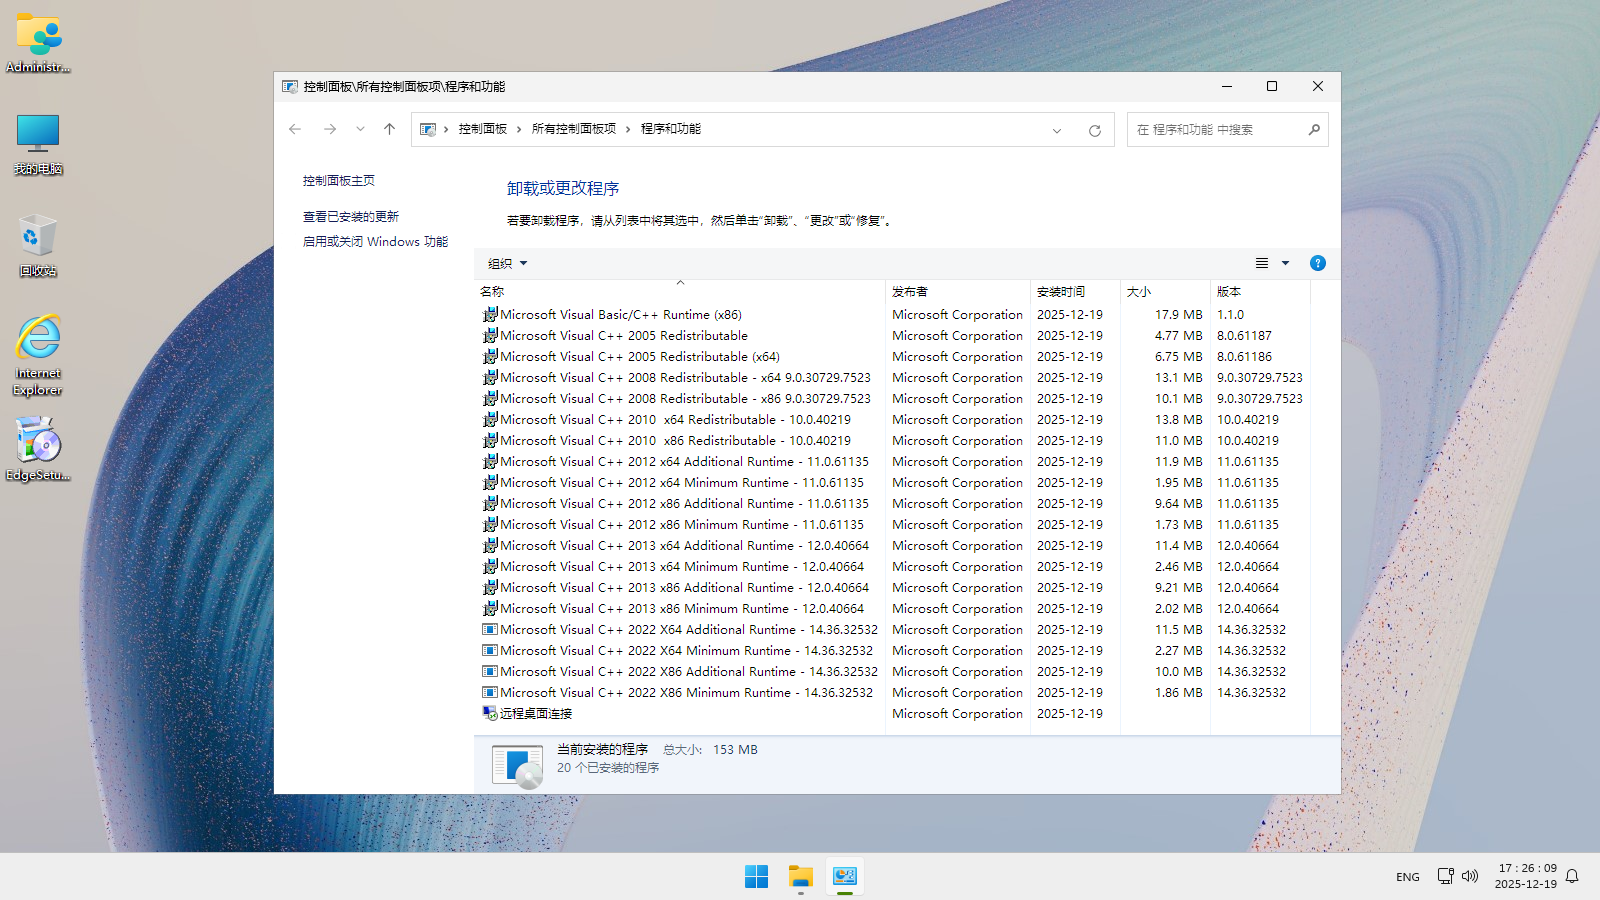
Task: Sort by 大小 column header
Action: [1165, 292]
